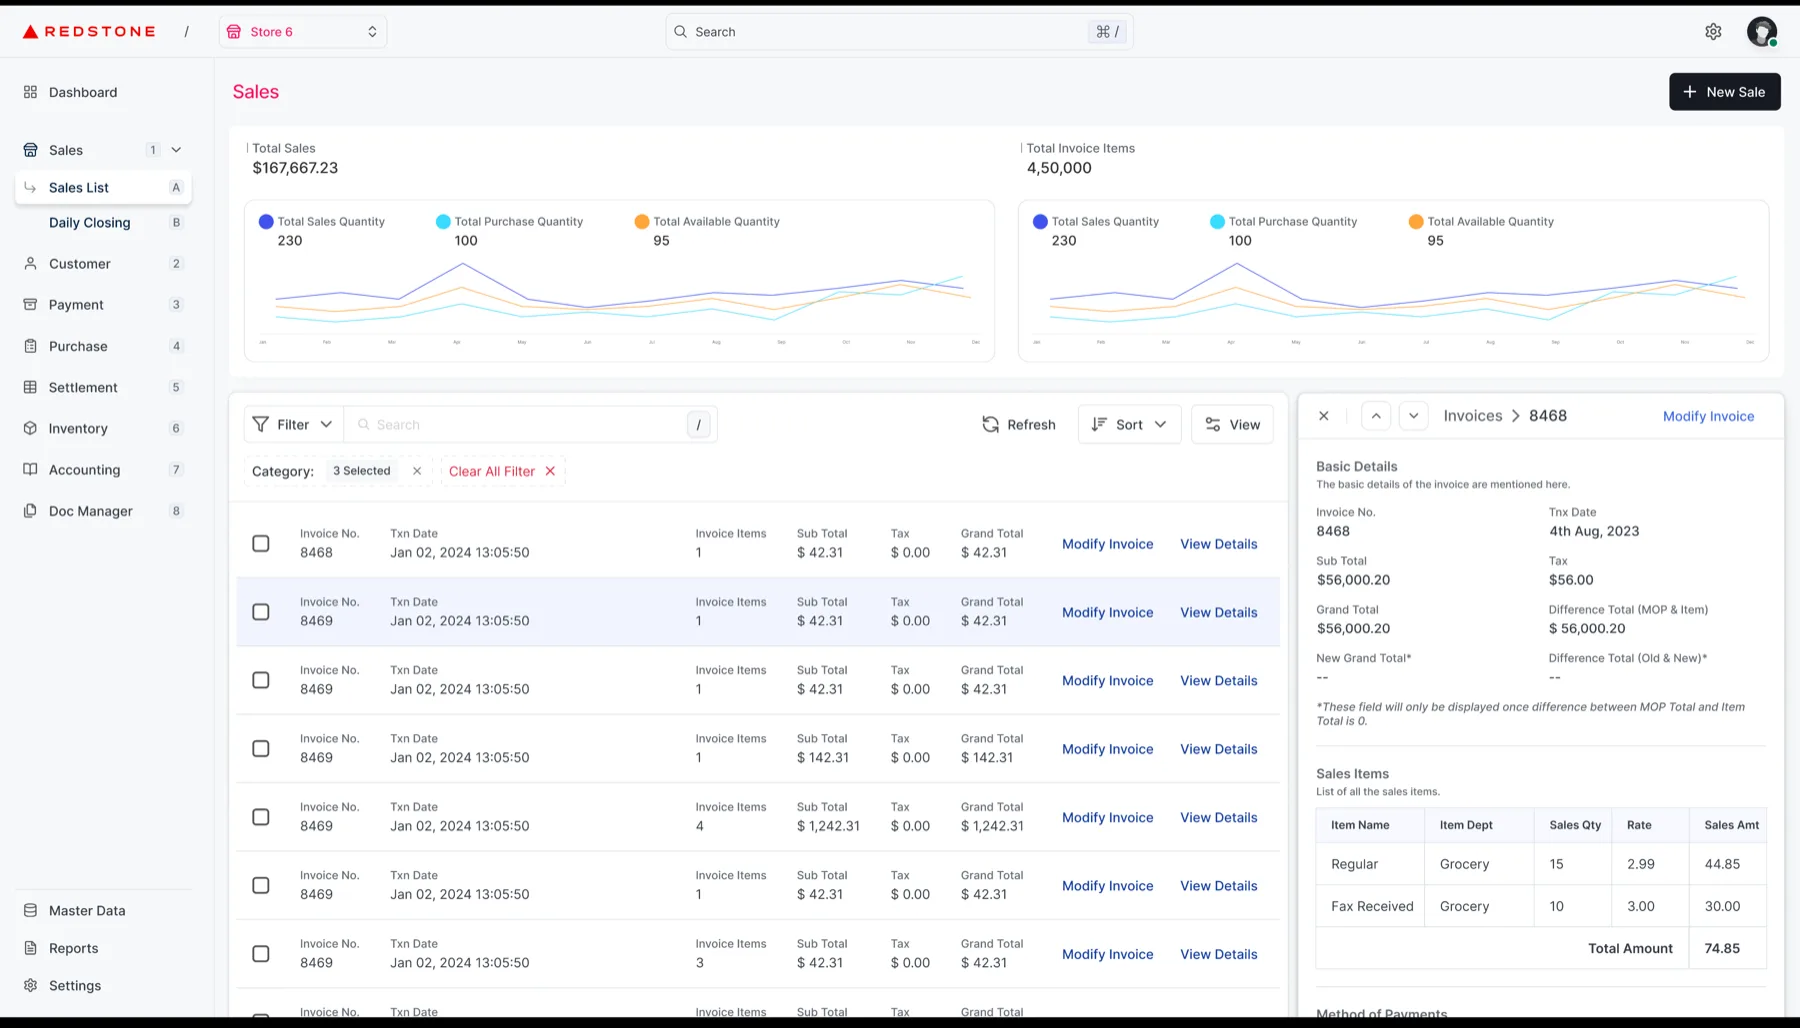Click Modify Invoice in details panel header
Image resolution: width=1800 pixels, height=1028 pixels.
1708,416
